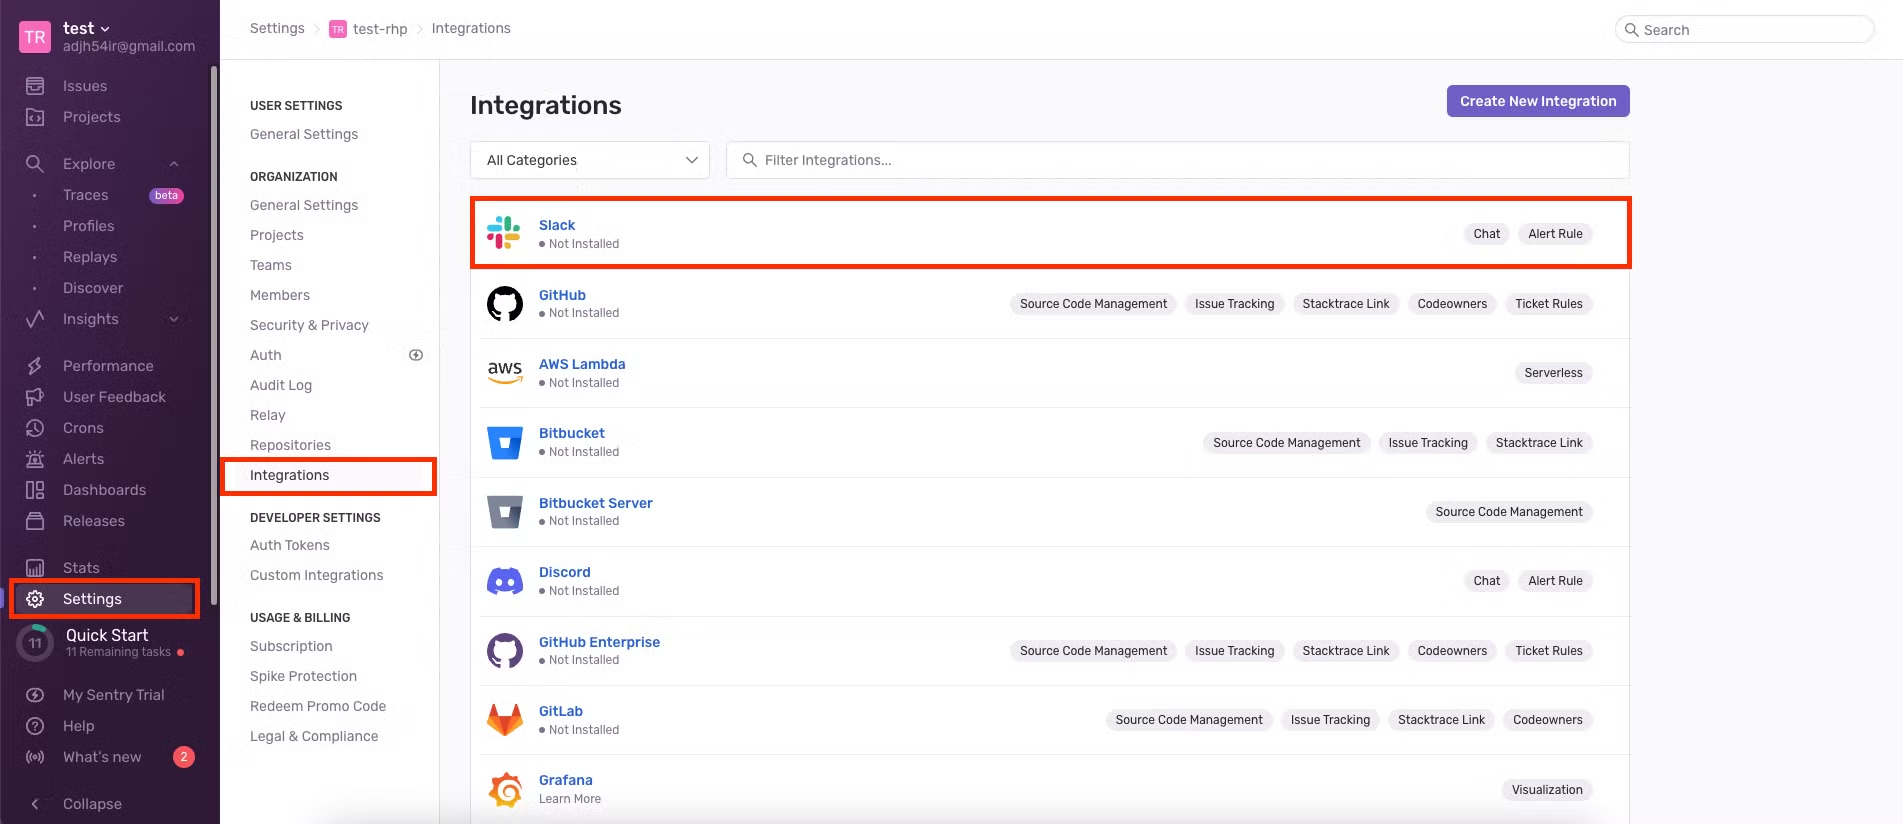Click the Create New Integration button
1903x824 pixels.
[1537, 101]
